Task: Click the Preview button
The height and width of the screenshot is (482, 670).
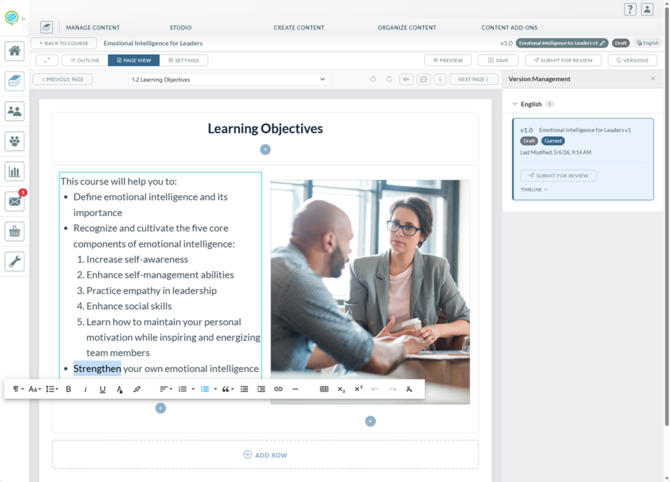Action: tap(448, 60)
